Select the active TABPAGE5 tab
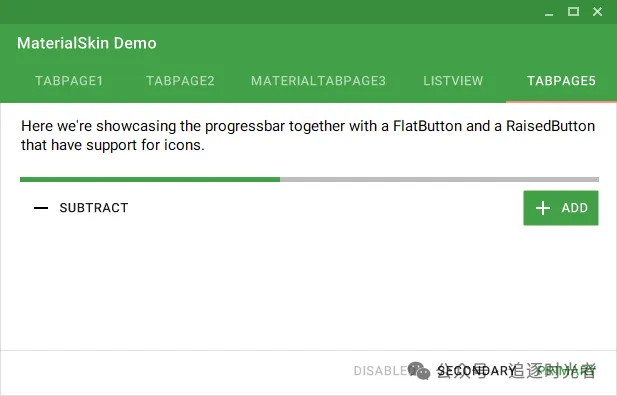 [562, 81]
